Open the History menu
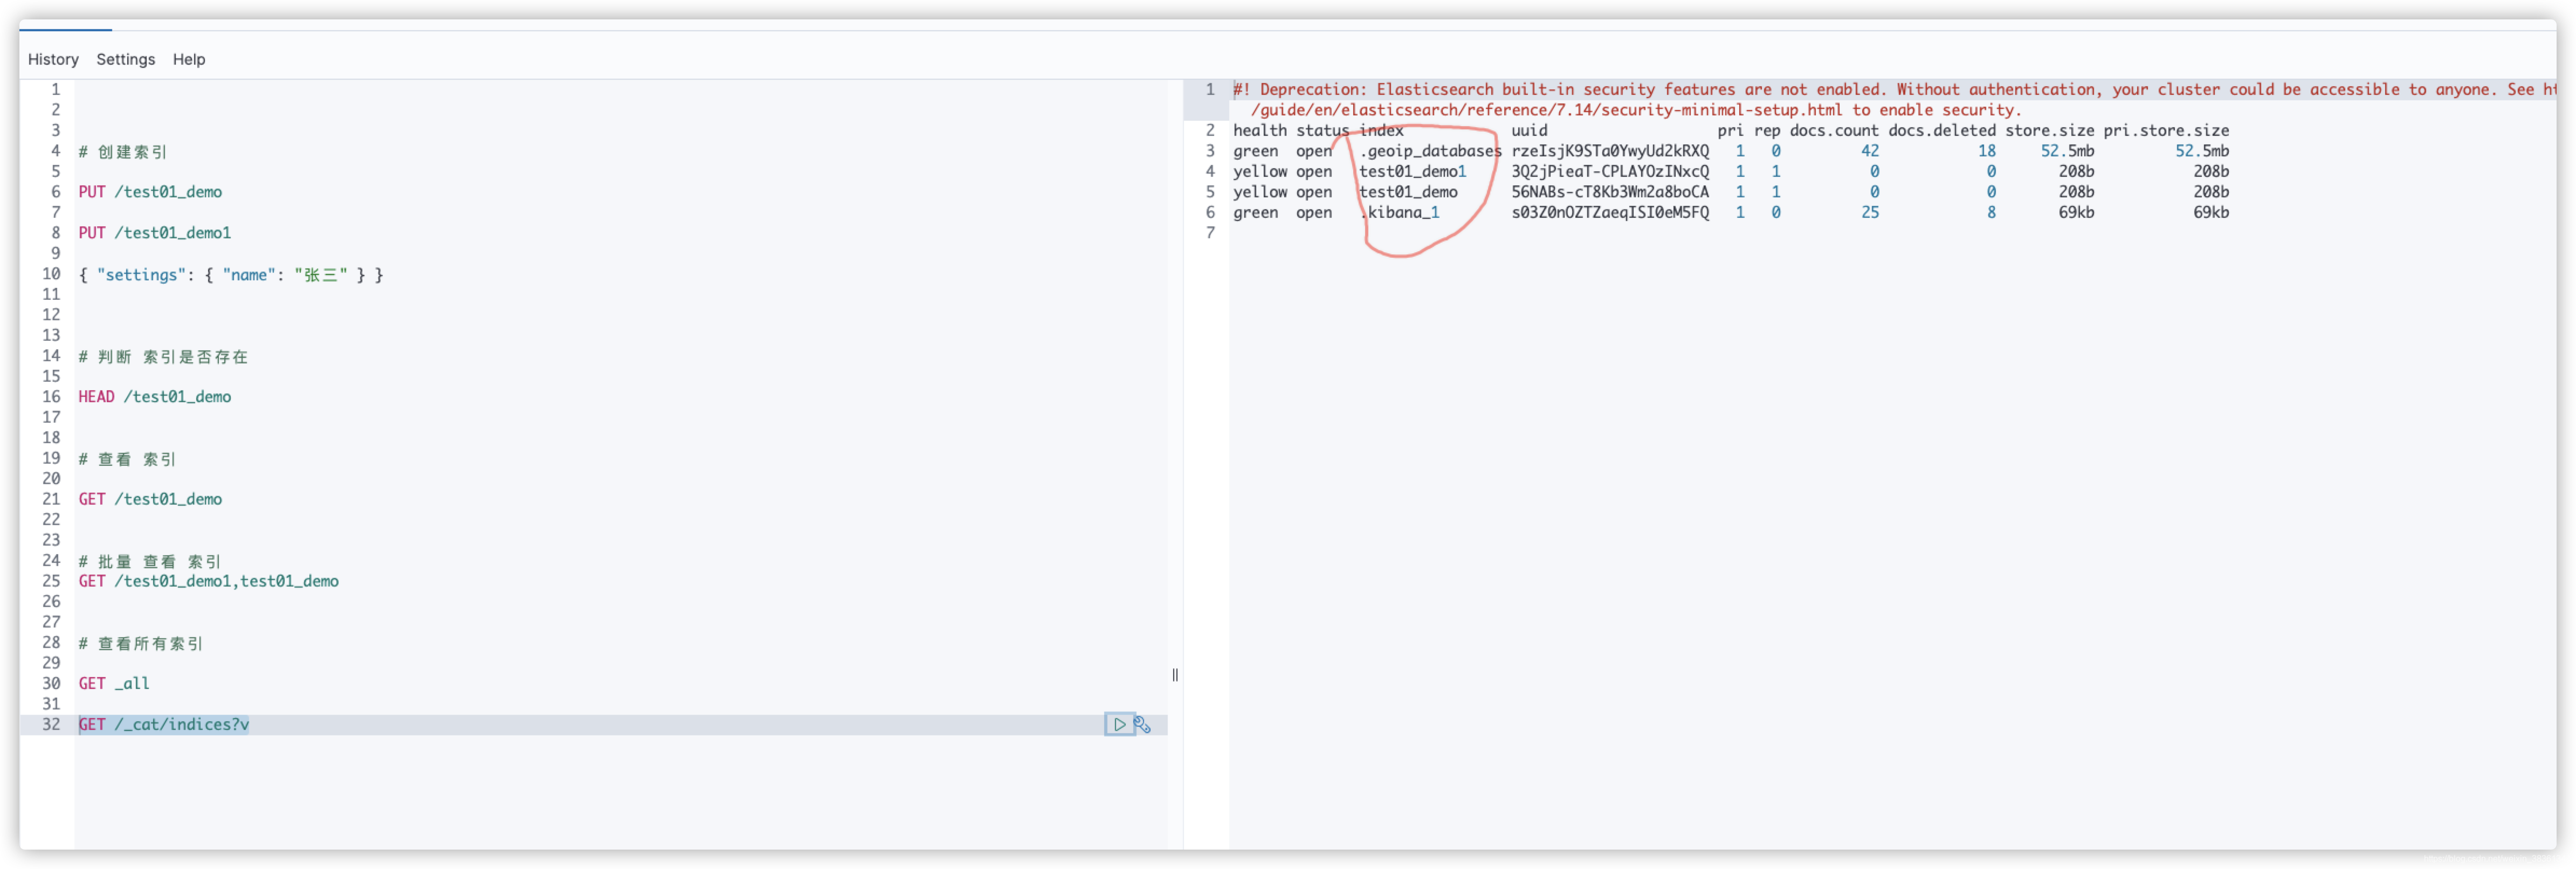 [x=53, y=59]
